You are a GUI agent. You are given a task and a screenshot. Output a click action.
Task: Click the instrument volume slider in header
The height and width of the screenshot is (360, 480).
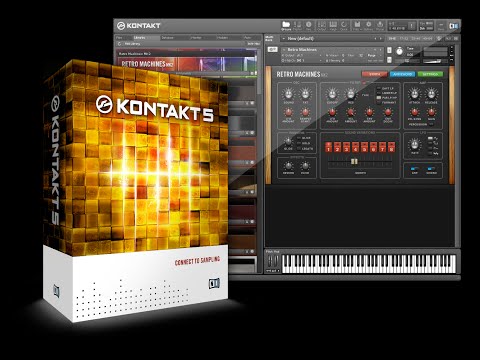click(x=435, y=61)
